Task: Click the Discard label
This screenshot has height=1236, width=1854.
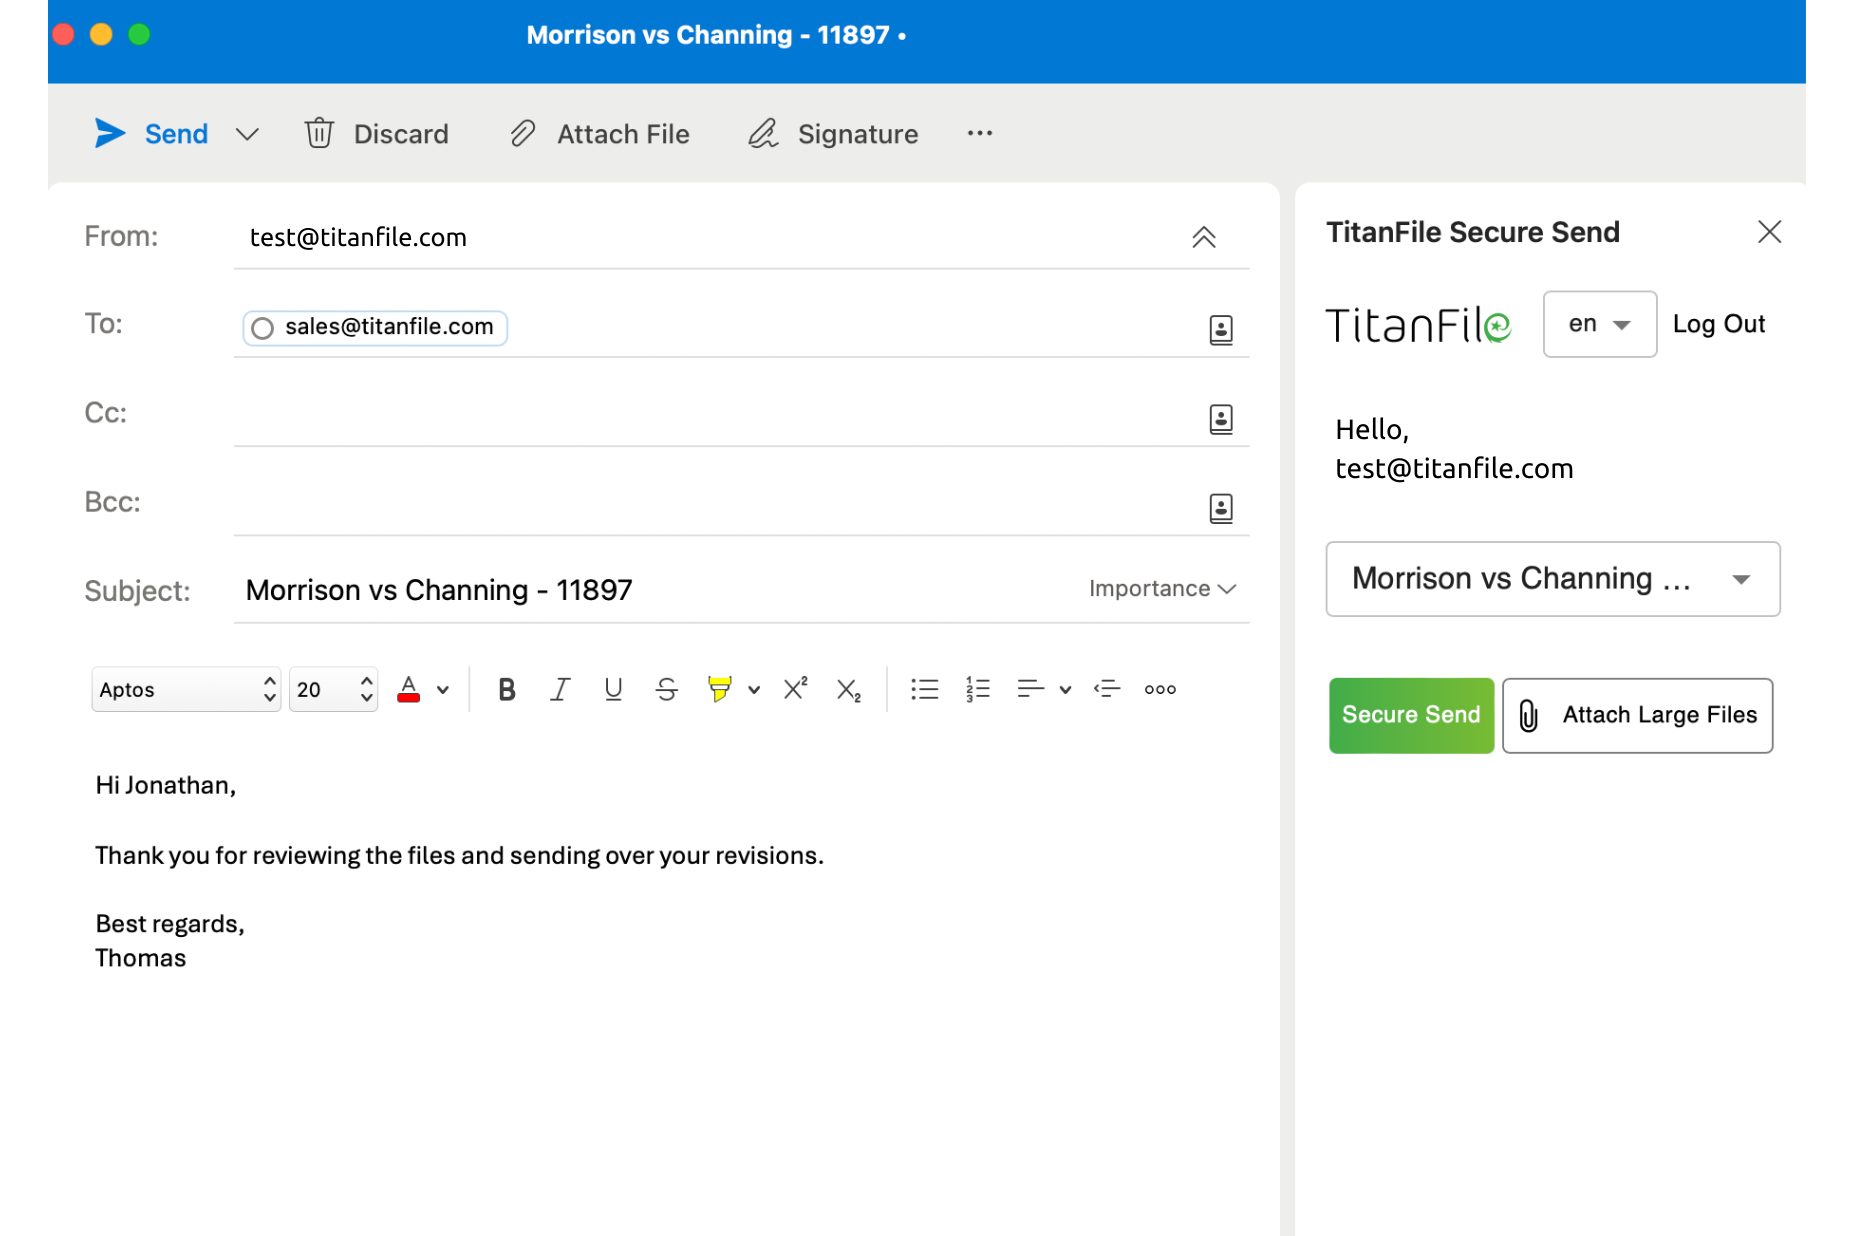Action: (x=401, y=134)
